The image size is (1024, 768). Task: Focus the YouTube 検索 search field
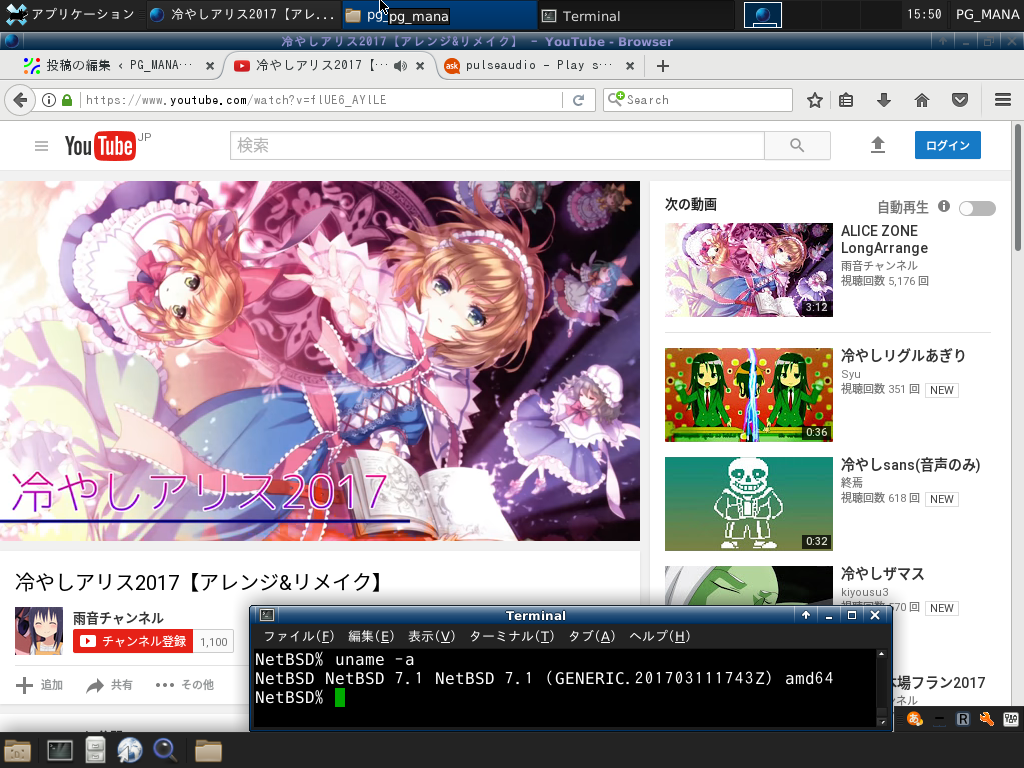(497, 146)
